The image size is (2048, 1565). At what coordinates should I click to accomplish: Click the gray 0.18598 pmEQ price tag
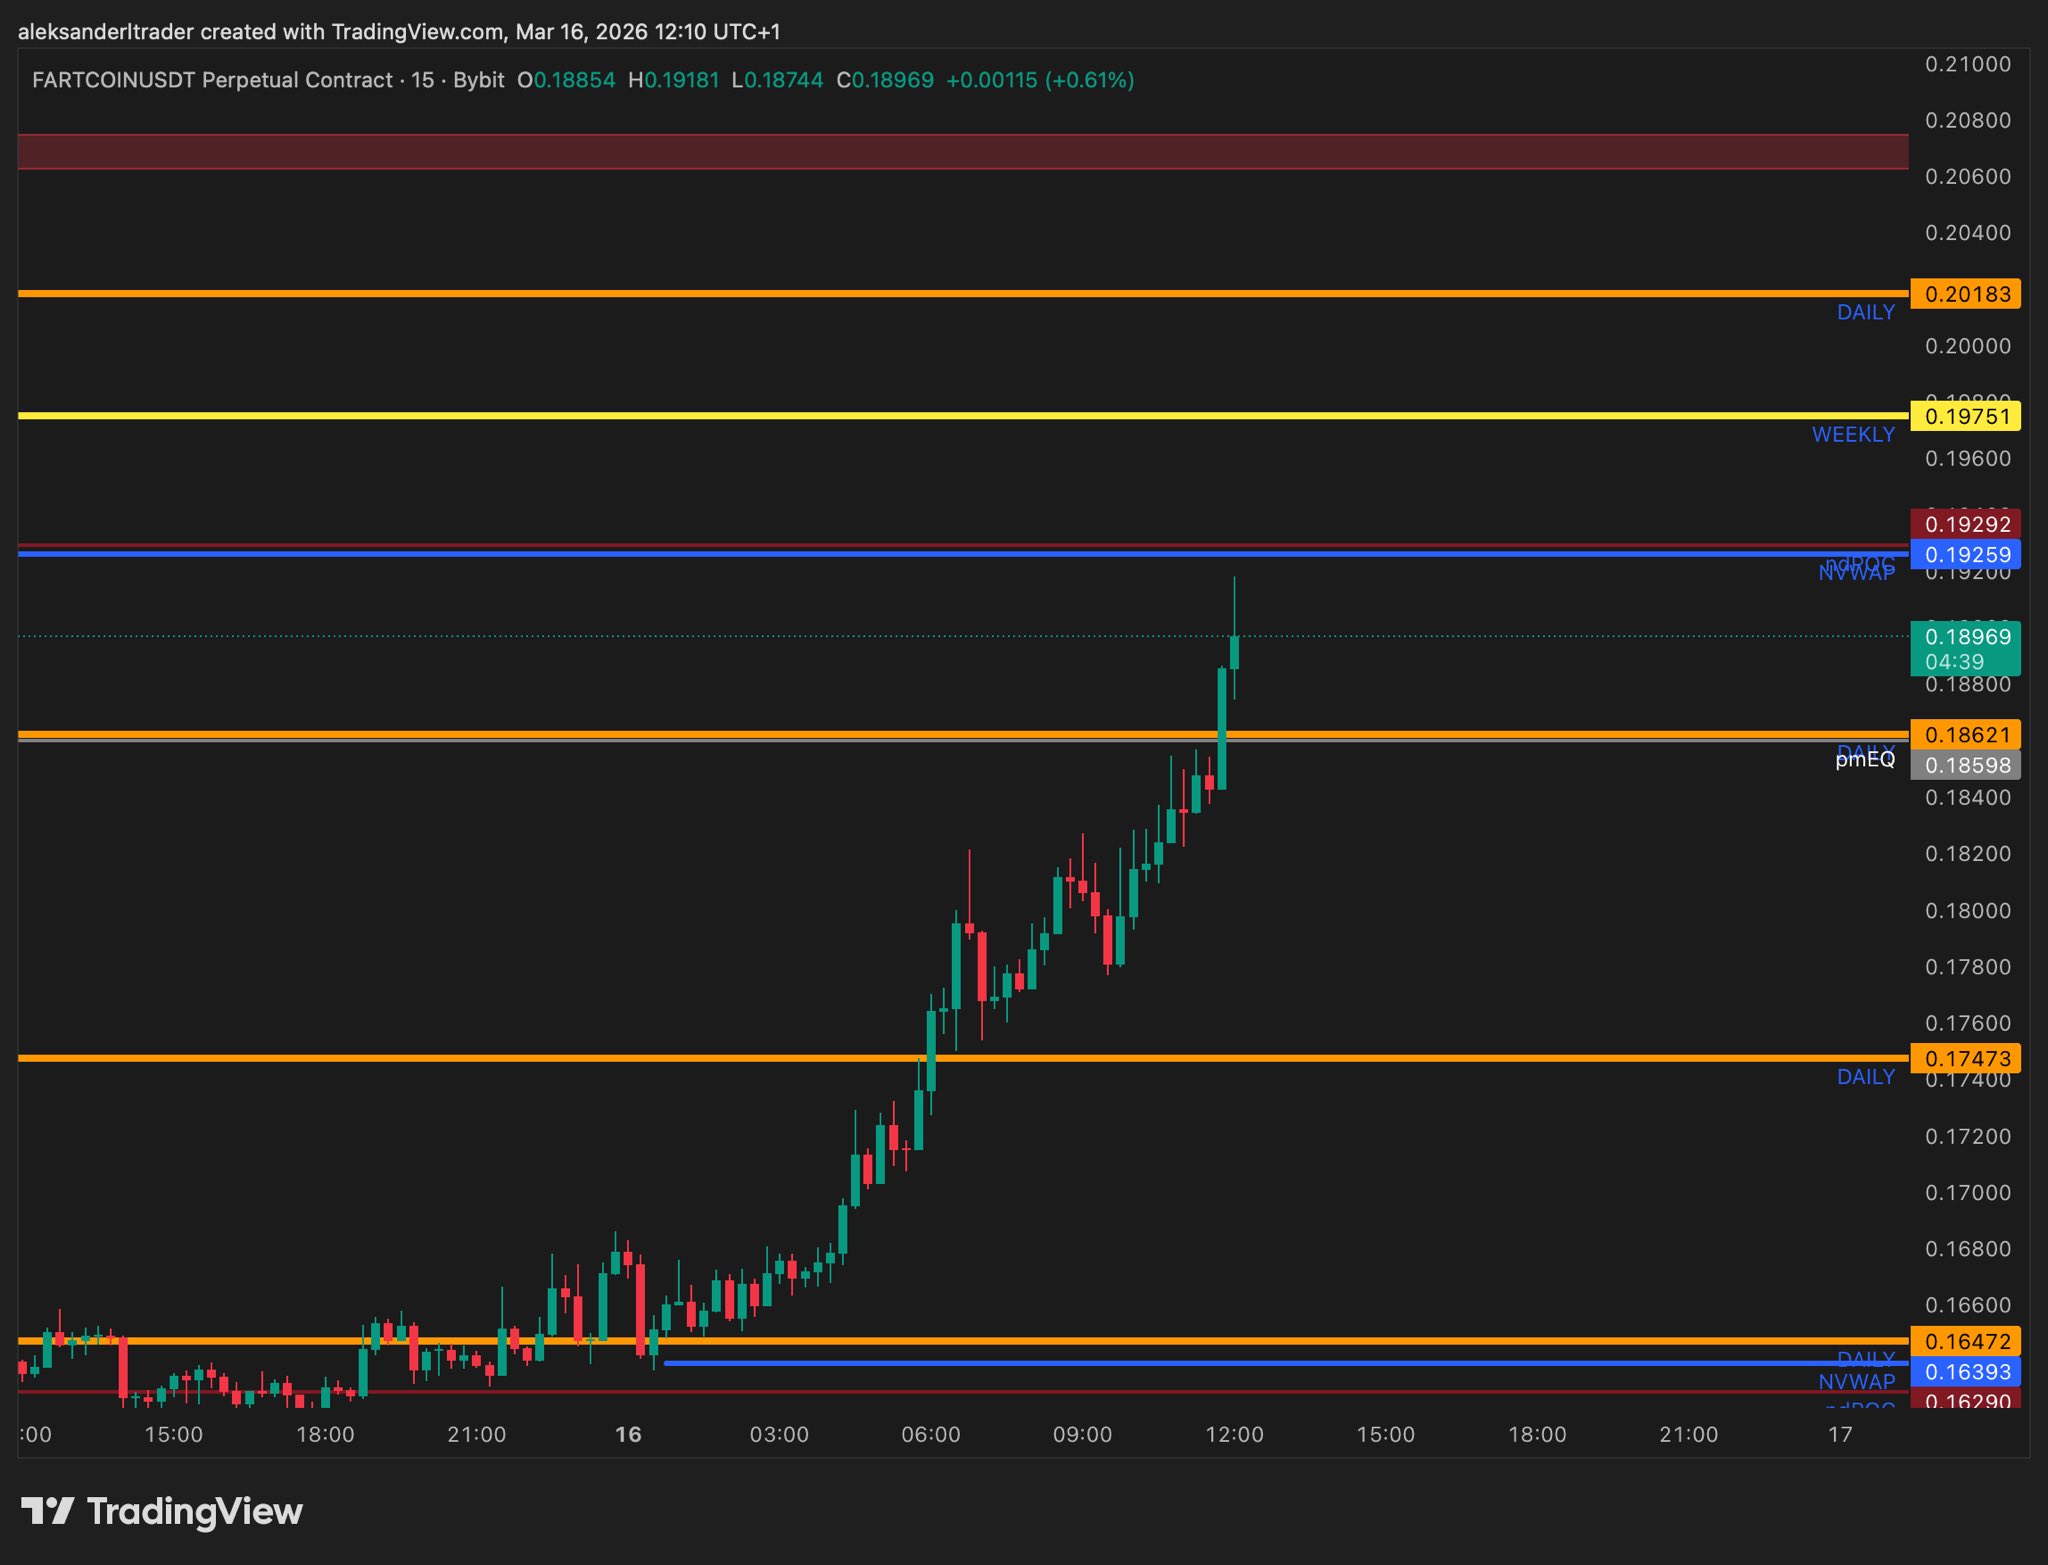click(x=1965, y=766)
